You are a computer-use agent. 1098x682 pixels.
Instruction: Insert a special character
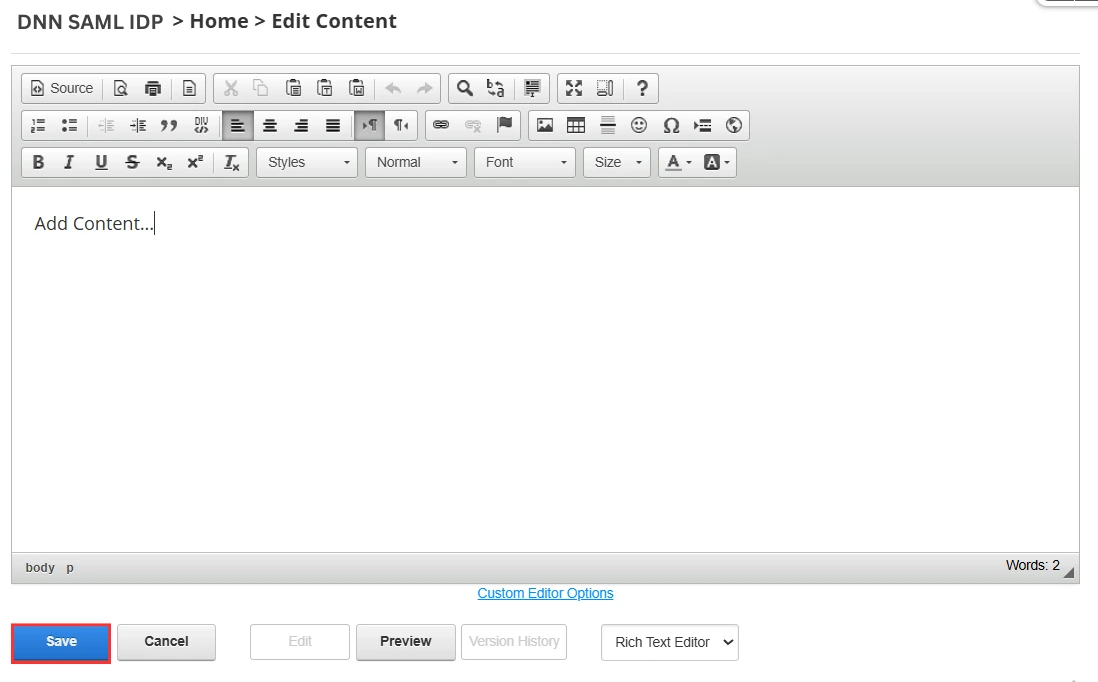tap(671, 125)
